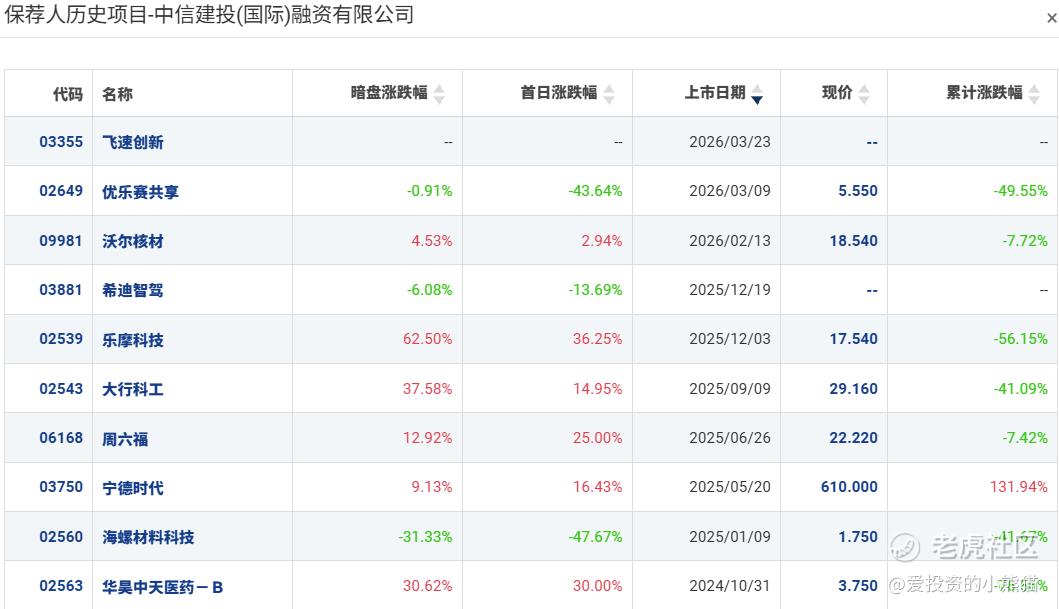
Task: Select listing date 2025/05/20
Action: point(729,487)
